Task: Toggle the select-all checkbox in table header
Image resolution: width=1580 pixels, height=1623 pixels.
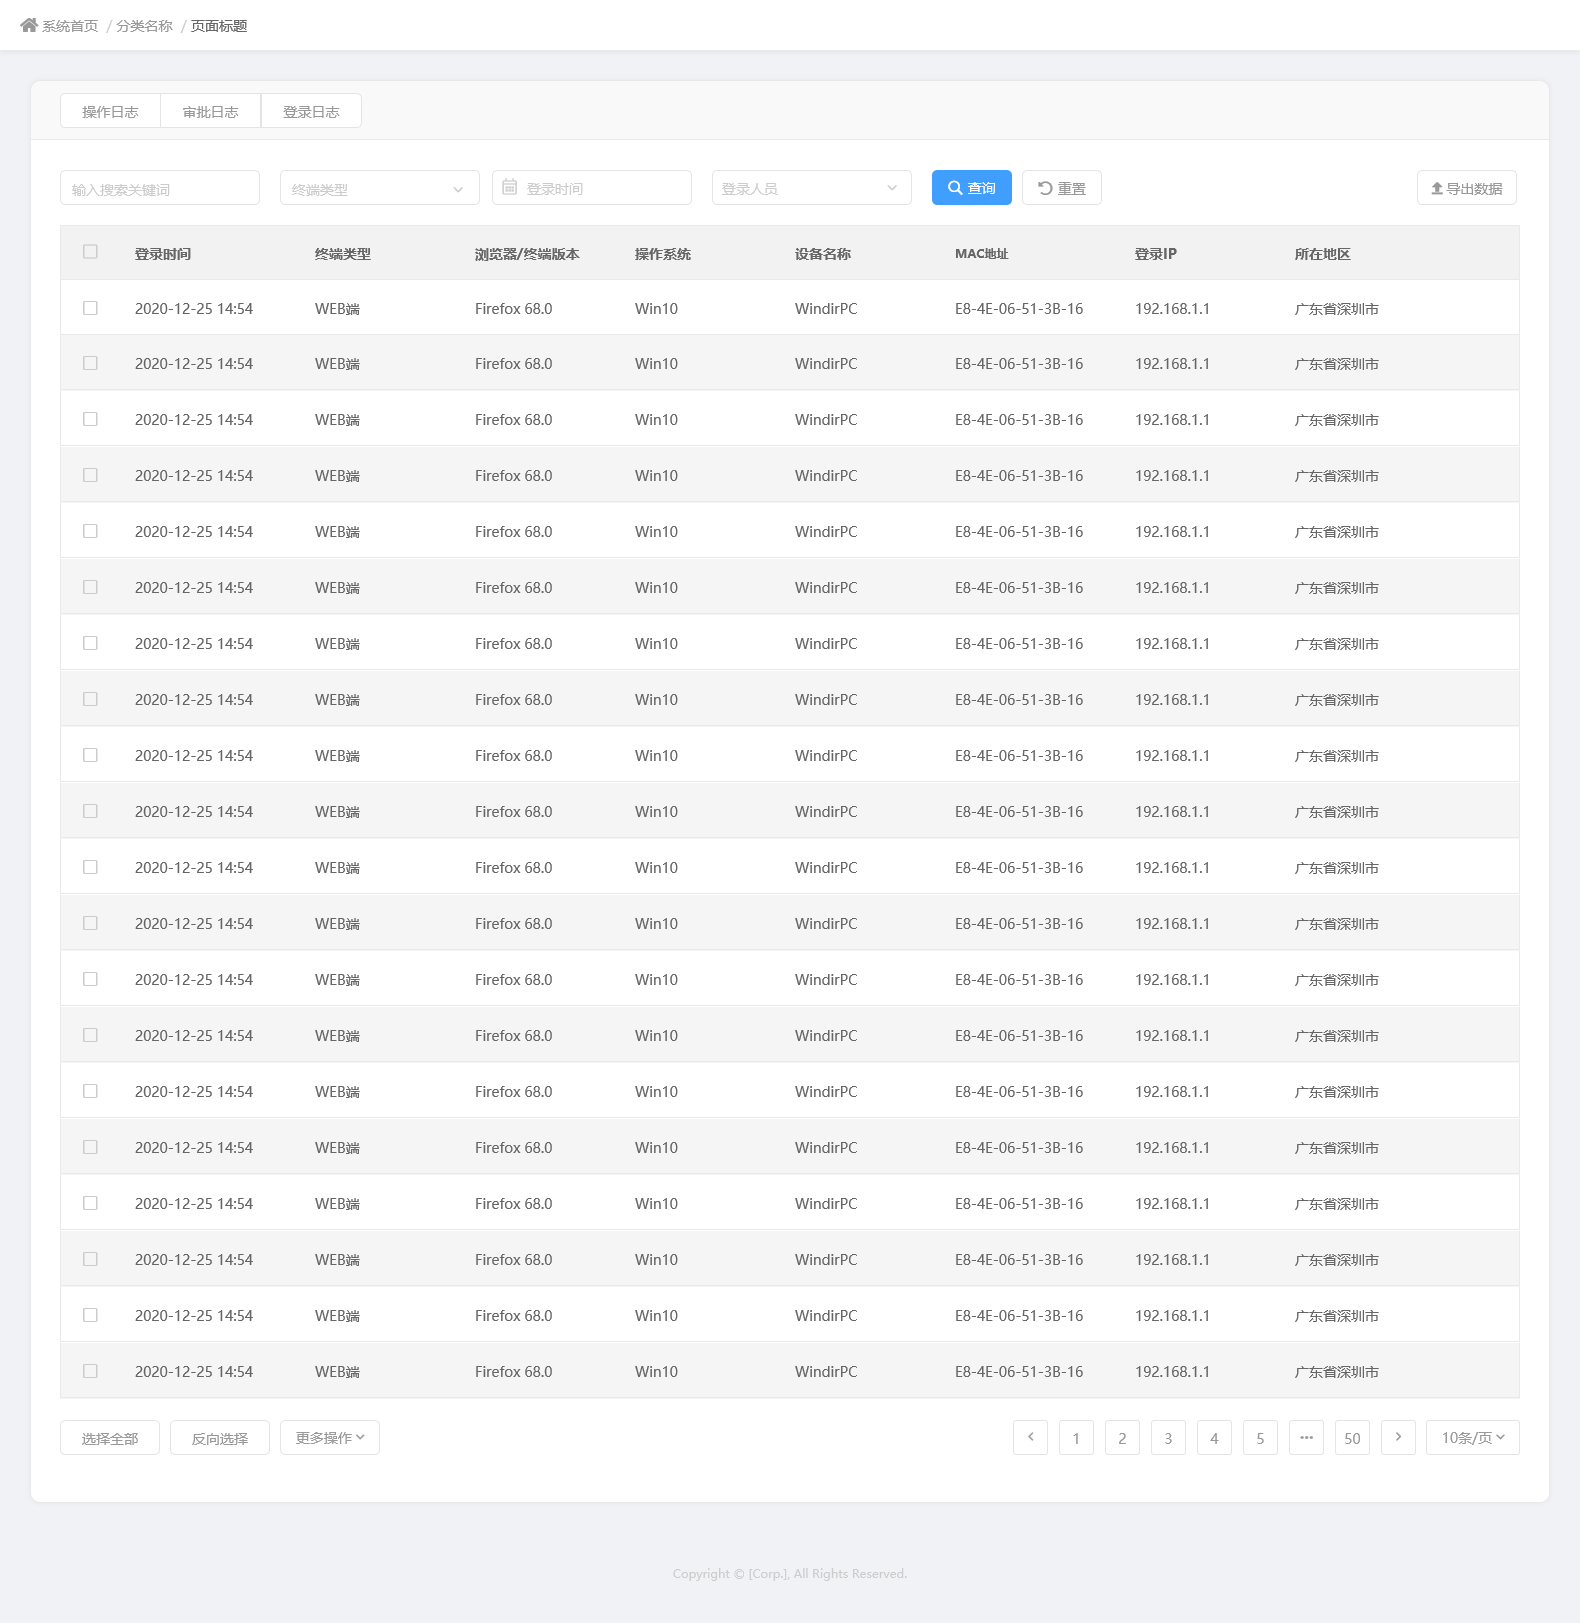Action: coord(90,252)
